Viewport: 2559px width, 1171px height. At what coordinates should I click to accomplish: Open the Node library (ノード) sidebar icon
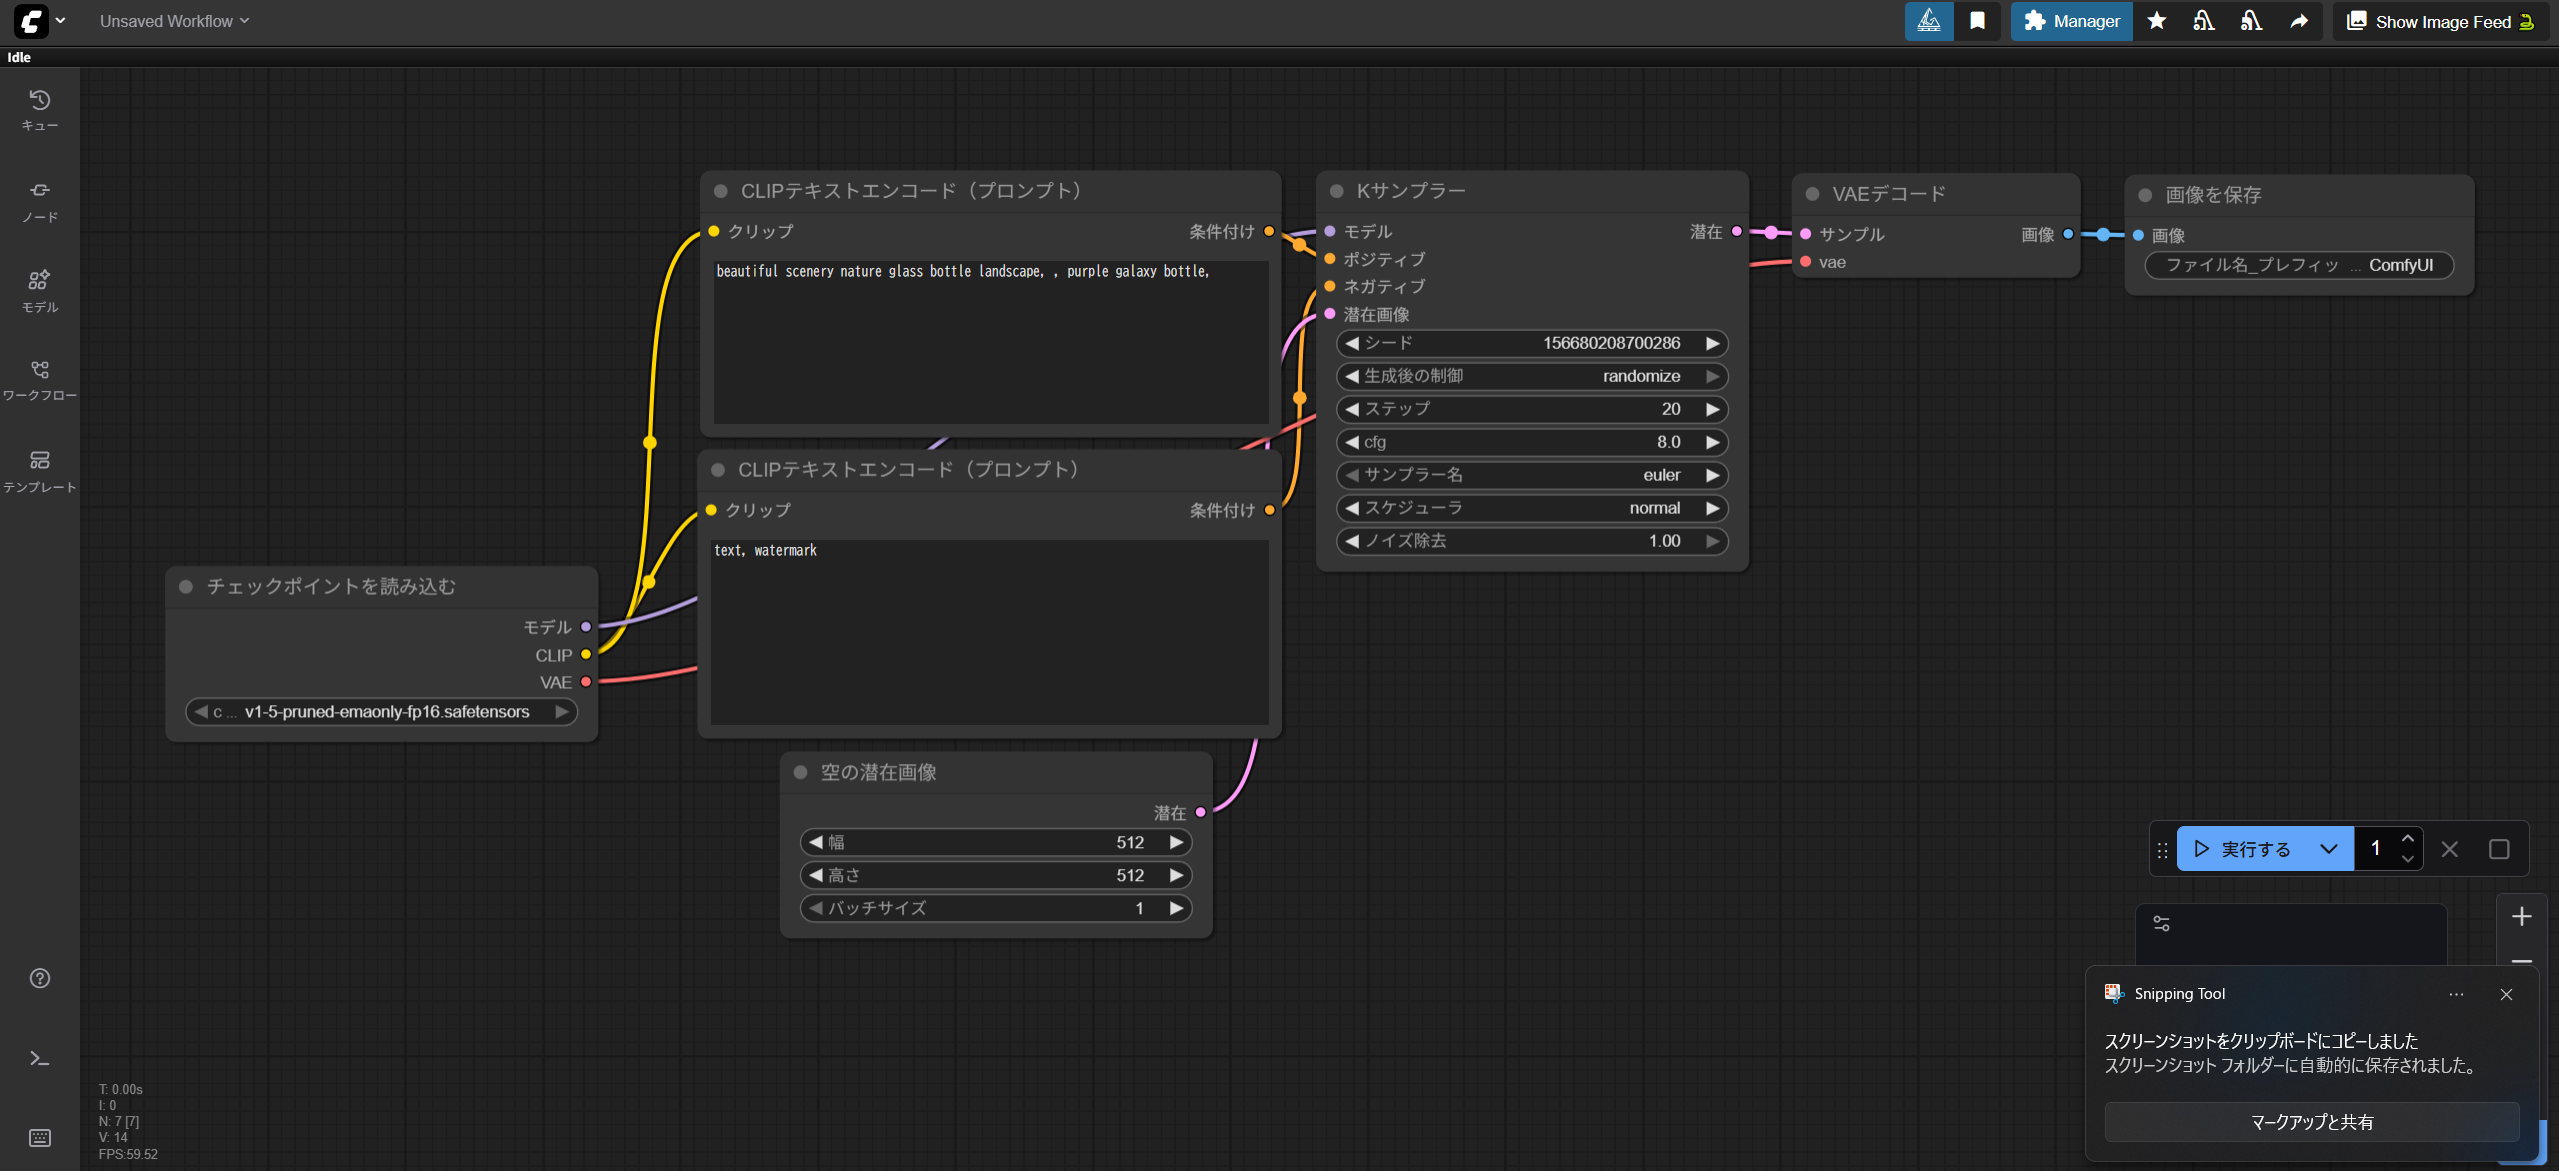pyautogui.click(x=39, y=200)
